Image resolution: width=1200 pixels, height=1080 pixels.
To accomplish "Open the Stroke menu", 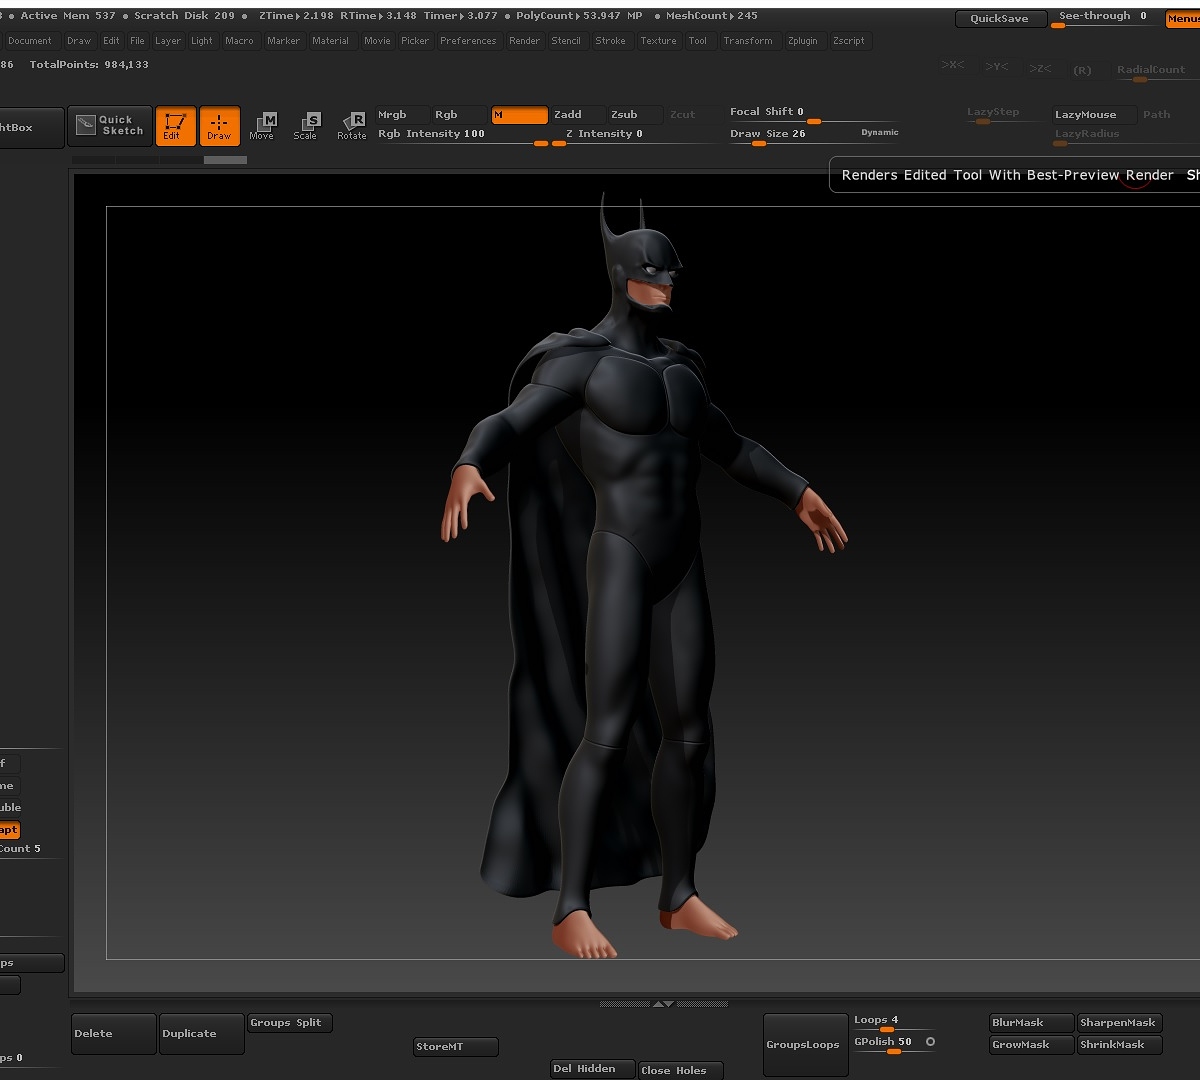I will pos(611,41).
